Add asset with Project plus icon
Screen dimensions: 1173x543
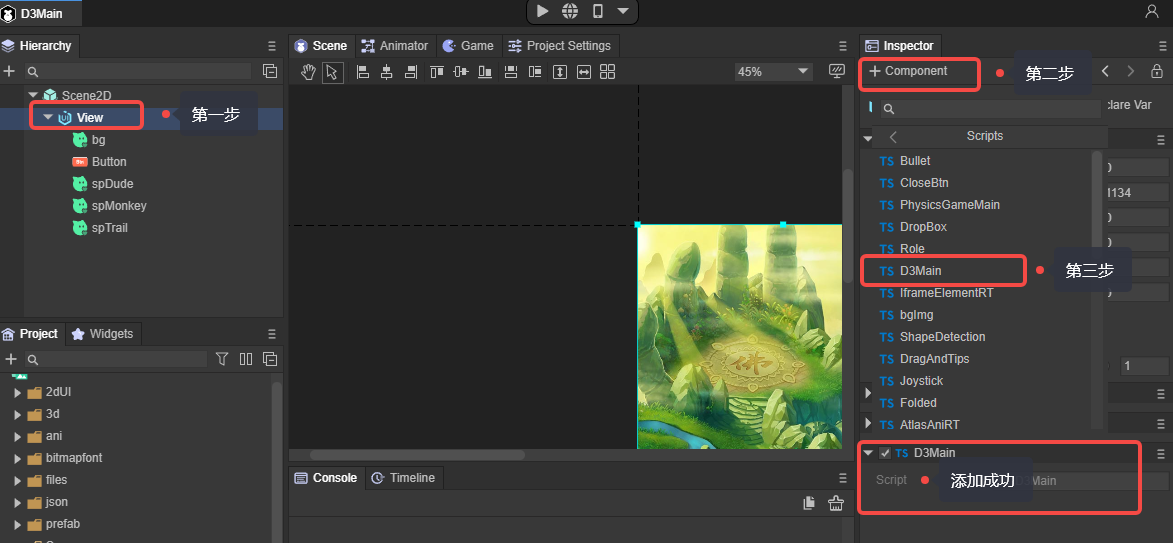pyautogui.click(x=11, y=359)
